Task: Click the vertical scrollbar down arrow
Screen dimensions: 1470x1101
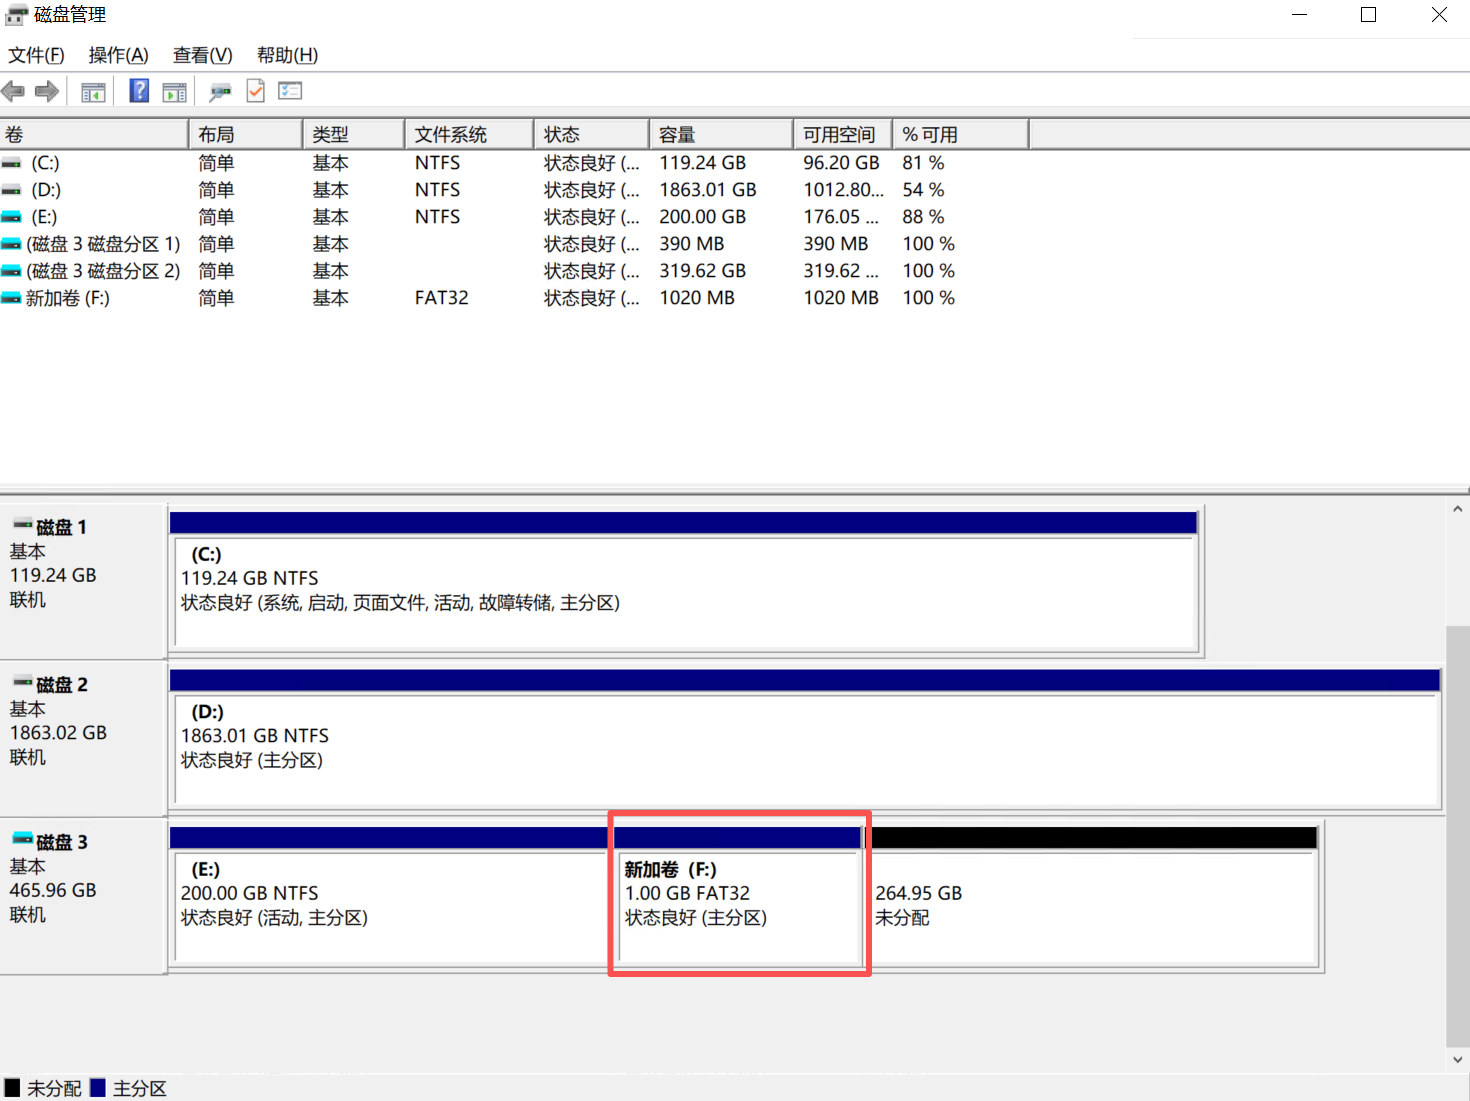Action: click(x=1457, y=1060)
